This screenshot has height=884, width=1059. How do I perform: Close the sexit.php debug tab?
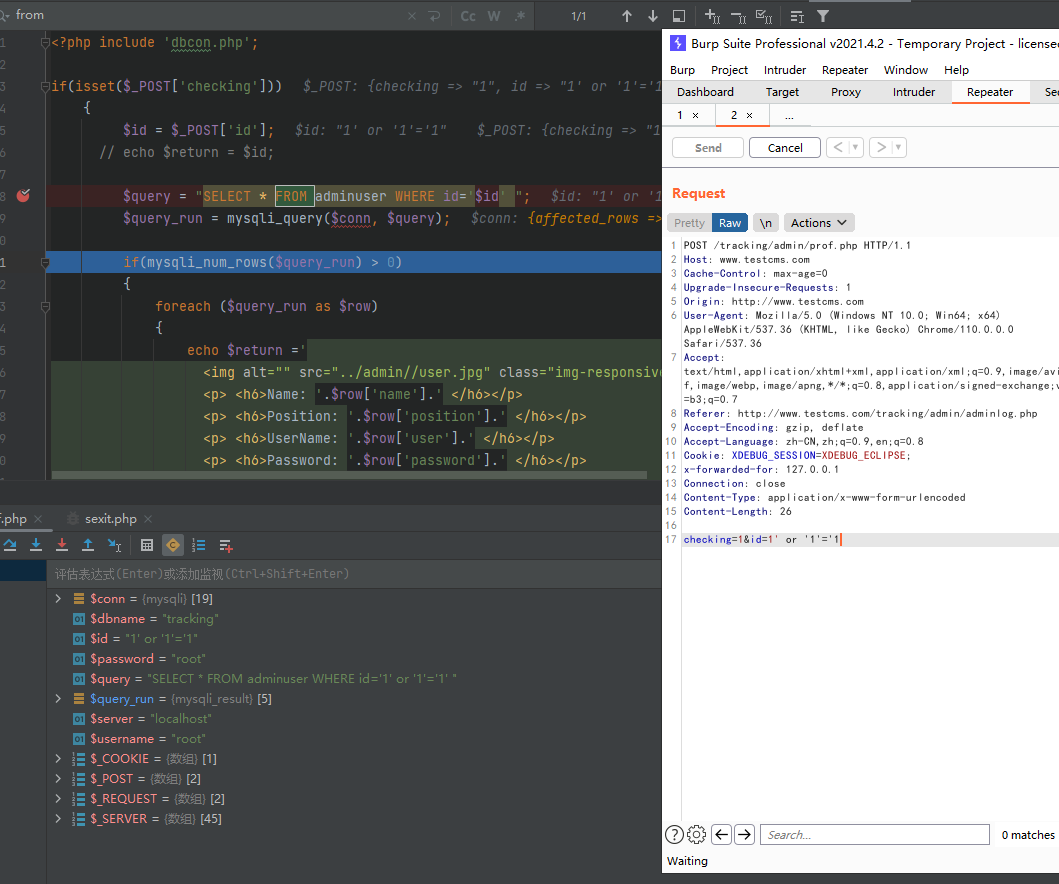click(148, 519)
